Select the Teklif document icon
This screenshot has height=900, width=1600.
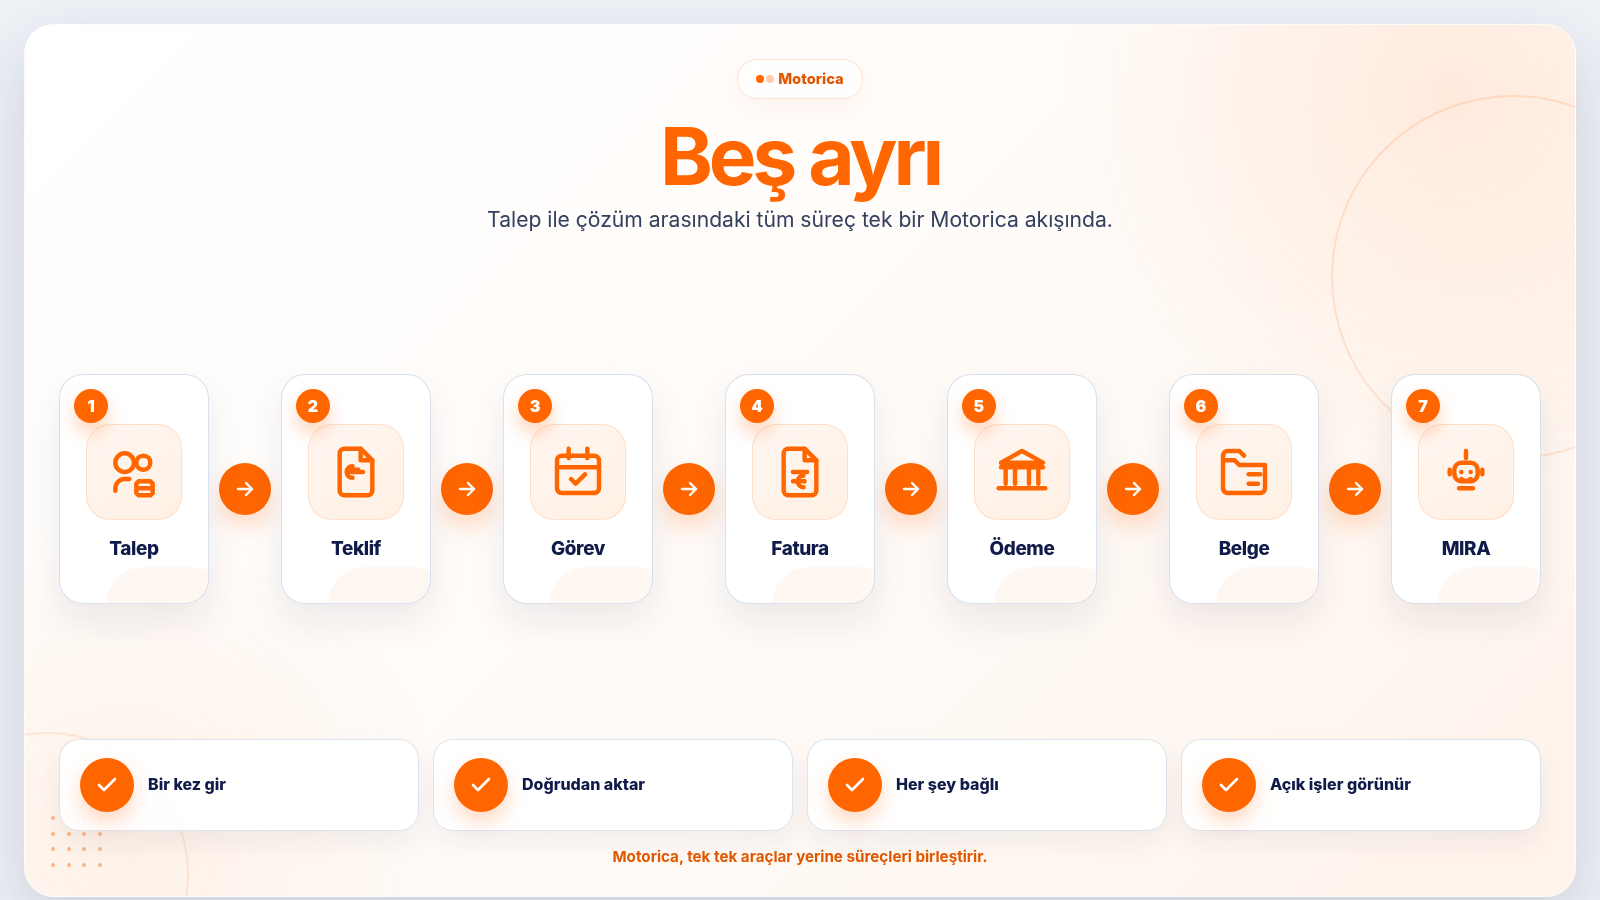[356, 472]
